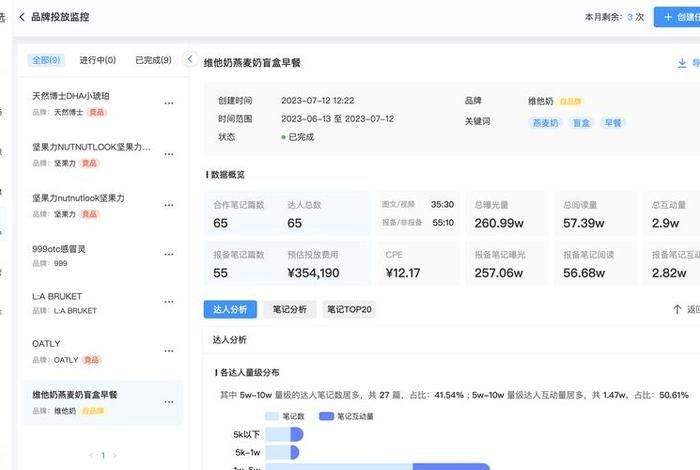Click the 达人总数 65 value
700x470 pixels.
(x=295, y=223)
